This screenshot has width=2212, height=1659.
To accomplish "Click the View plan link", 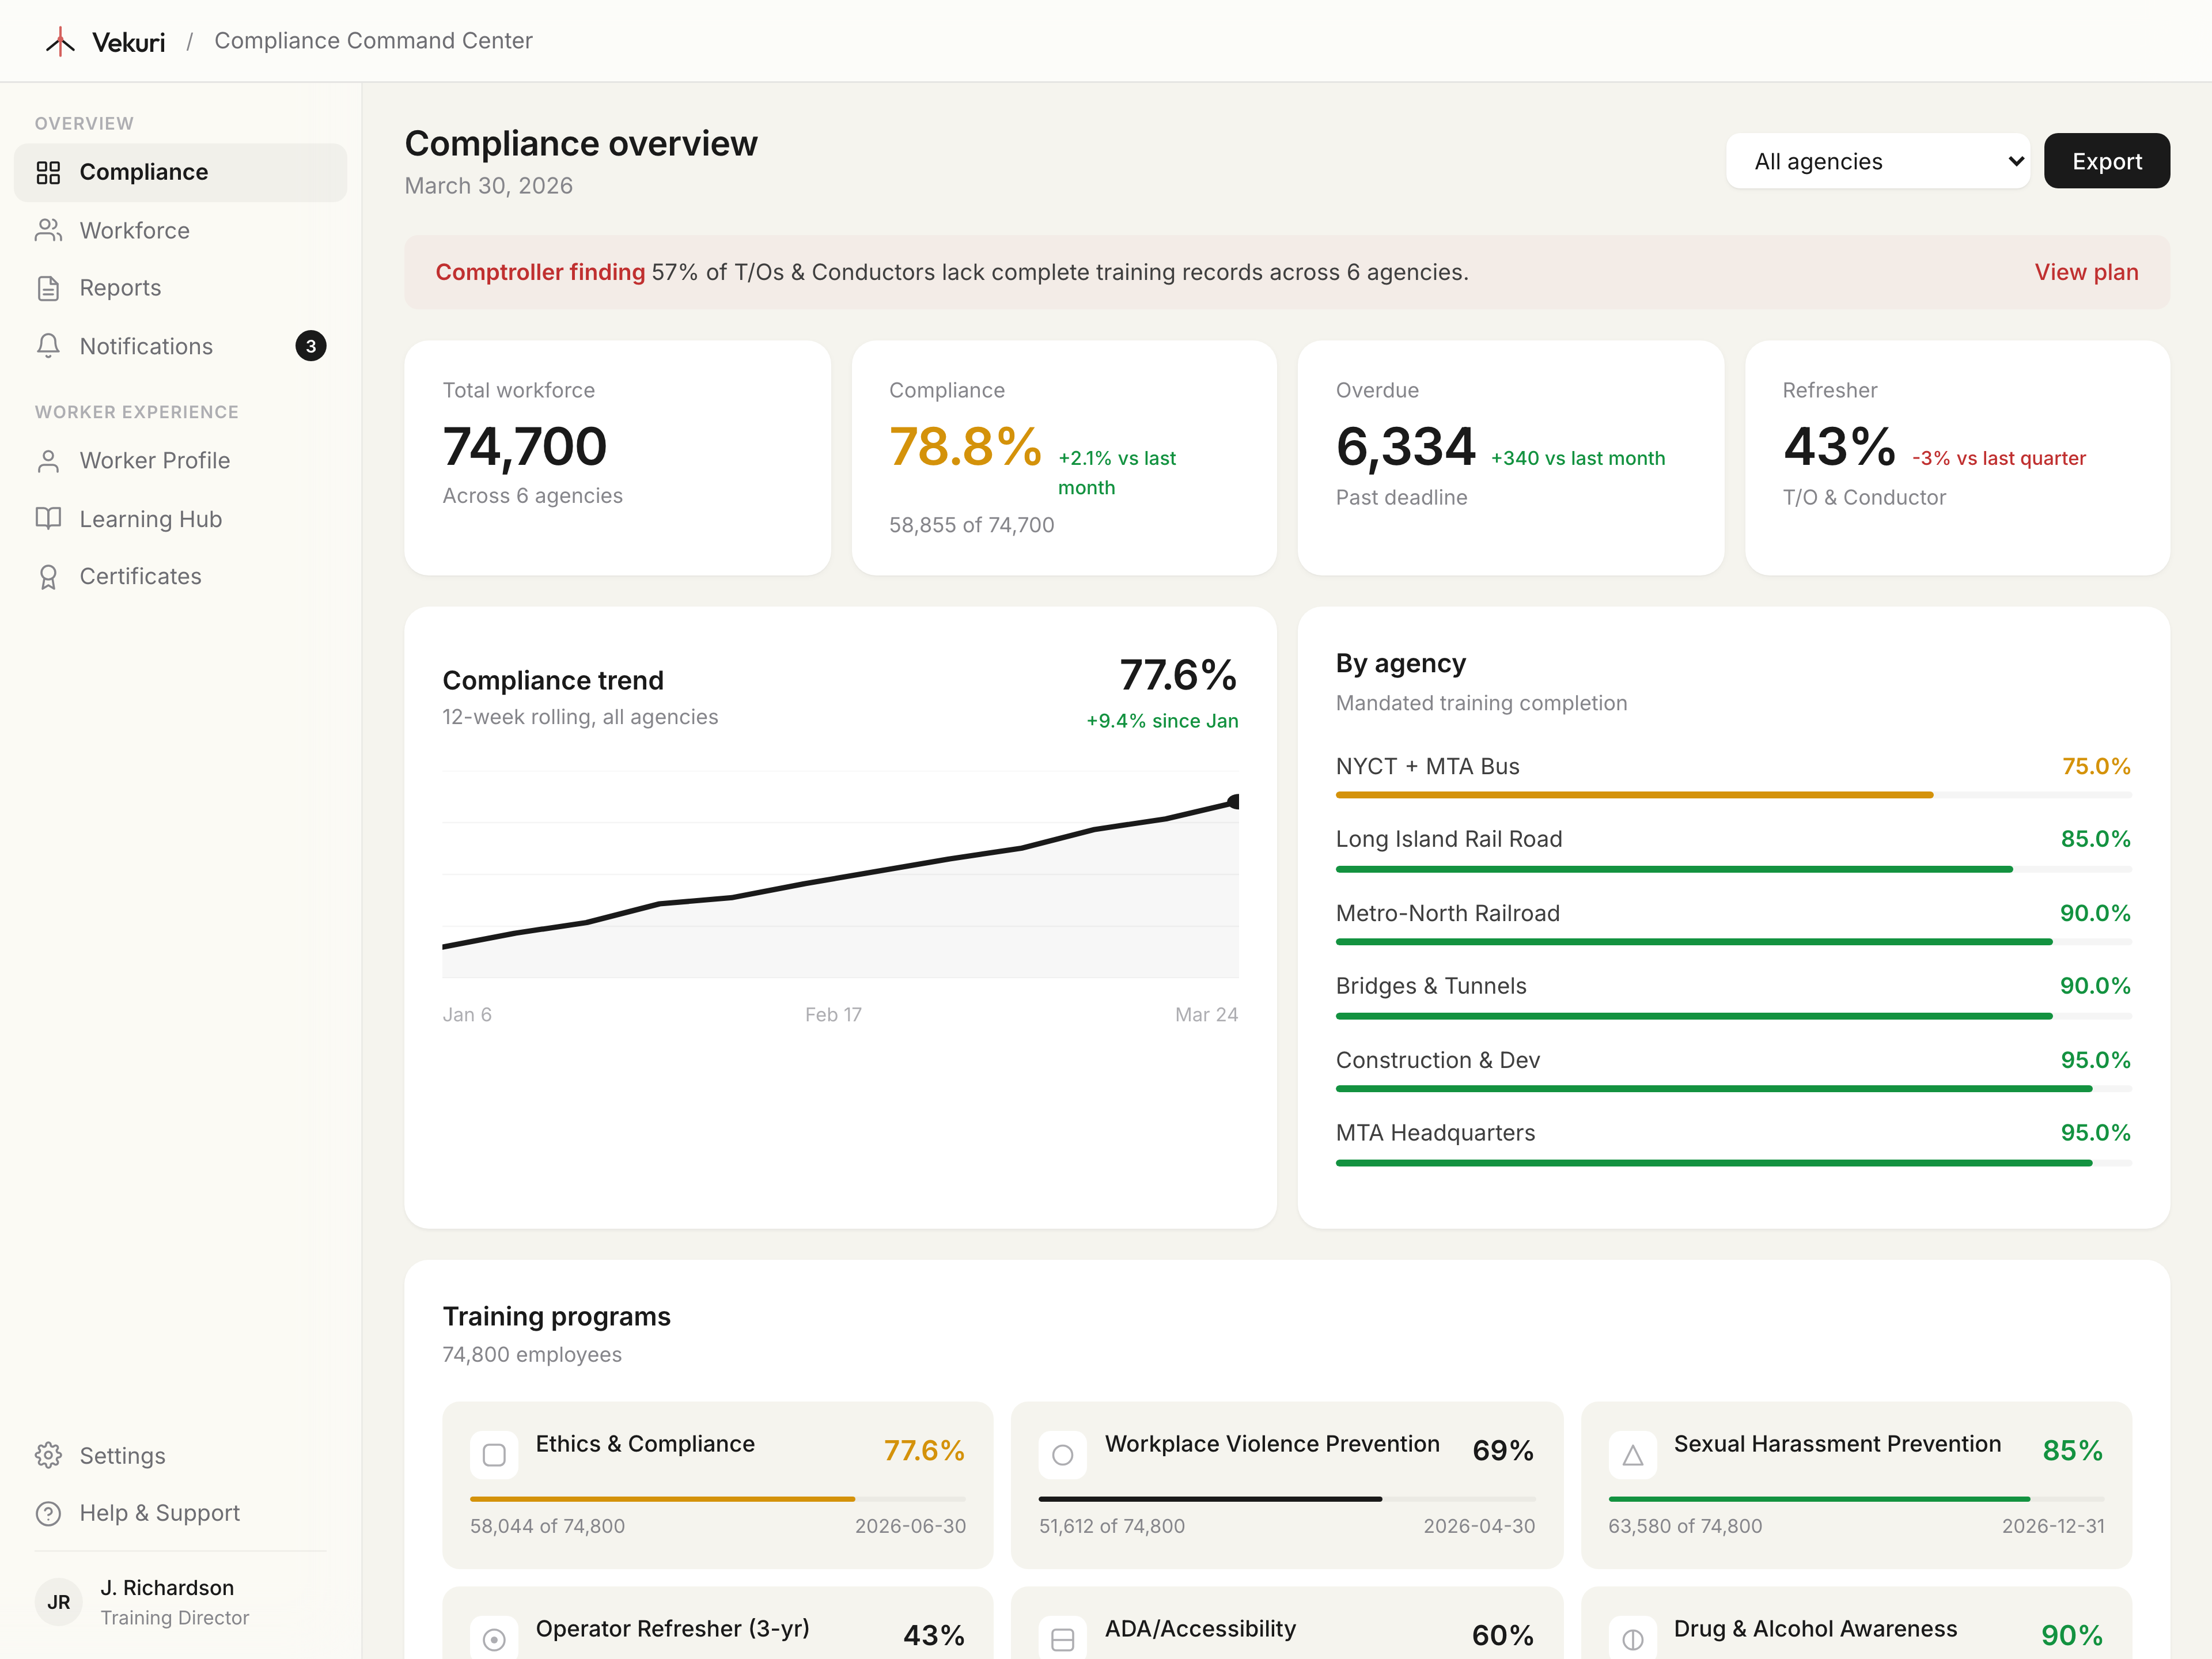I will [2086, 272].
